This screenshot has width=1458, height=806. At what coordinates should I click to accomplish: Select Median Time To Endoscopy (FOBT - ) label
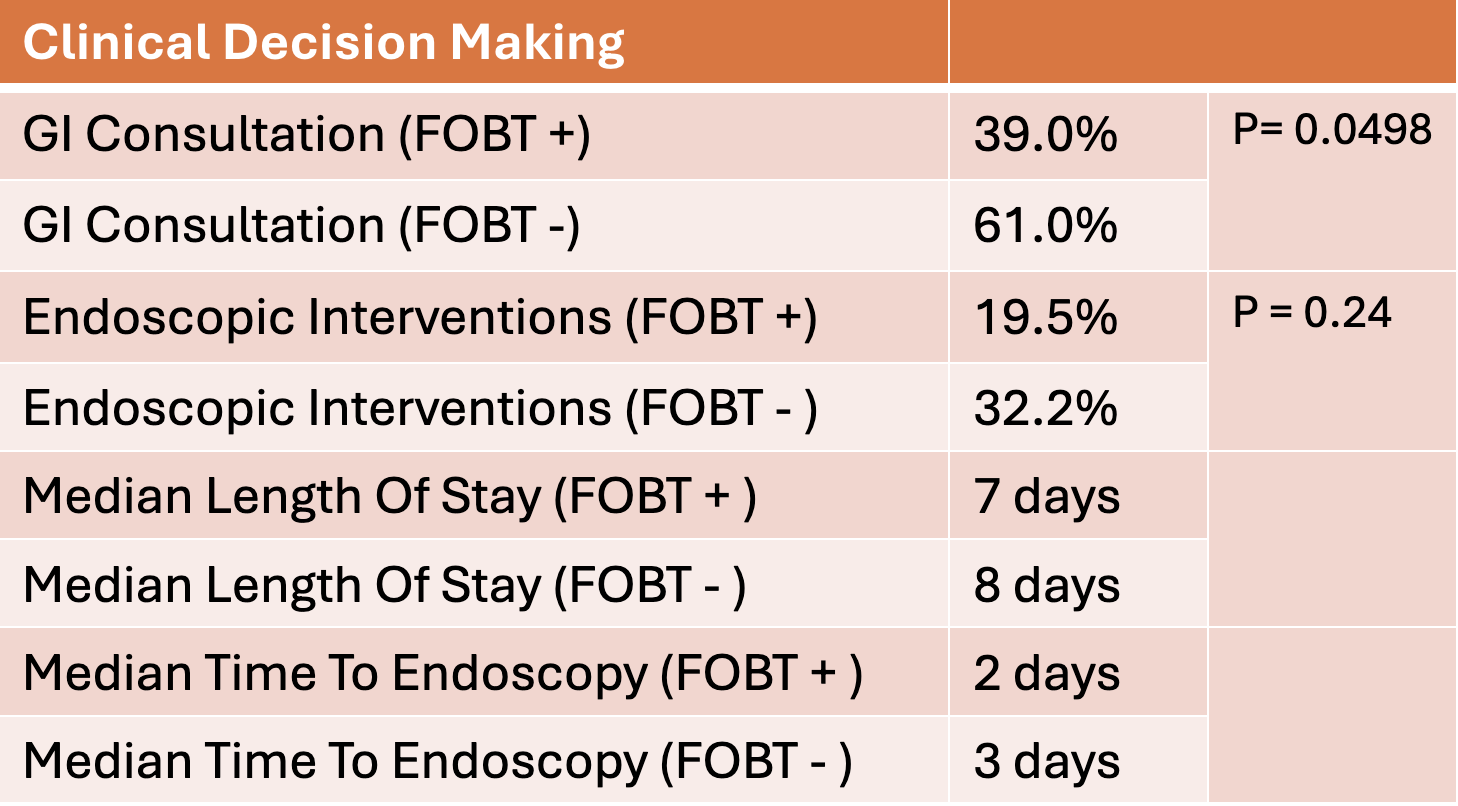tap(474, 760)
